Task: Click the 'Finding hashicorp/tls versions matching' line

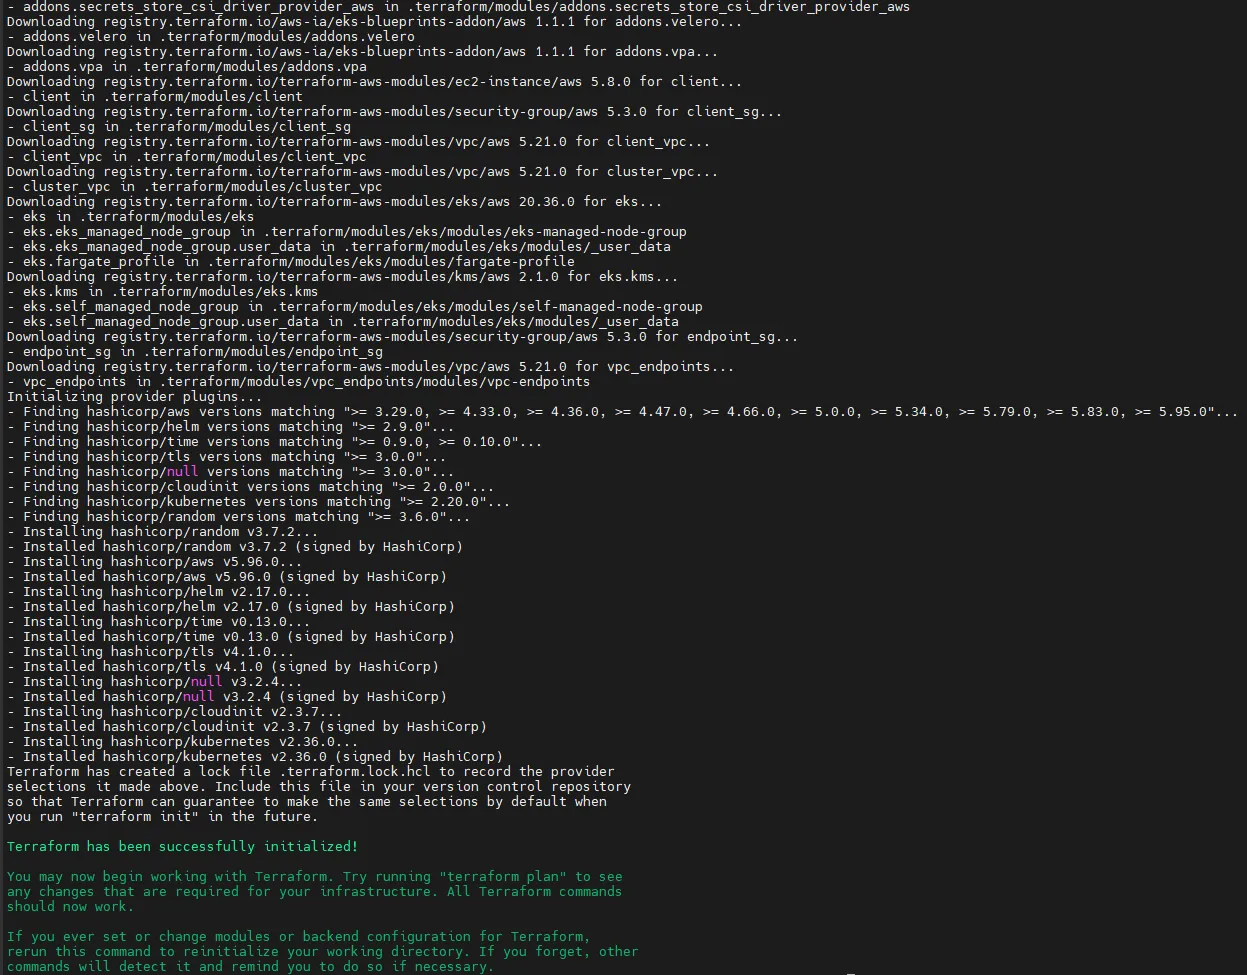Action: [x=227, y=457]
